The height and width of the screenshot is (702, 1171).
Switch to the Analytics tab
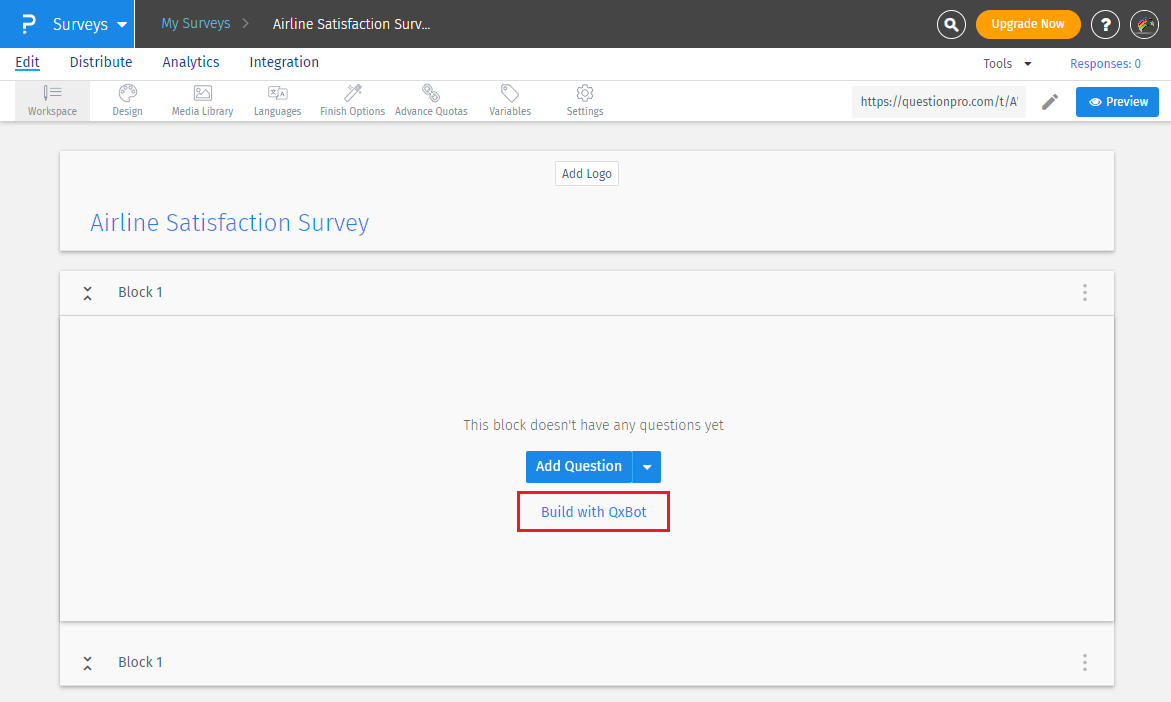coord(190,62)
